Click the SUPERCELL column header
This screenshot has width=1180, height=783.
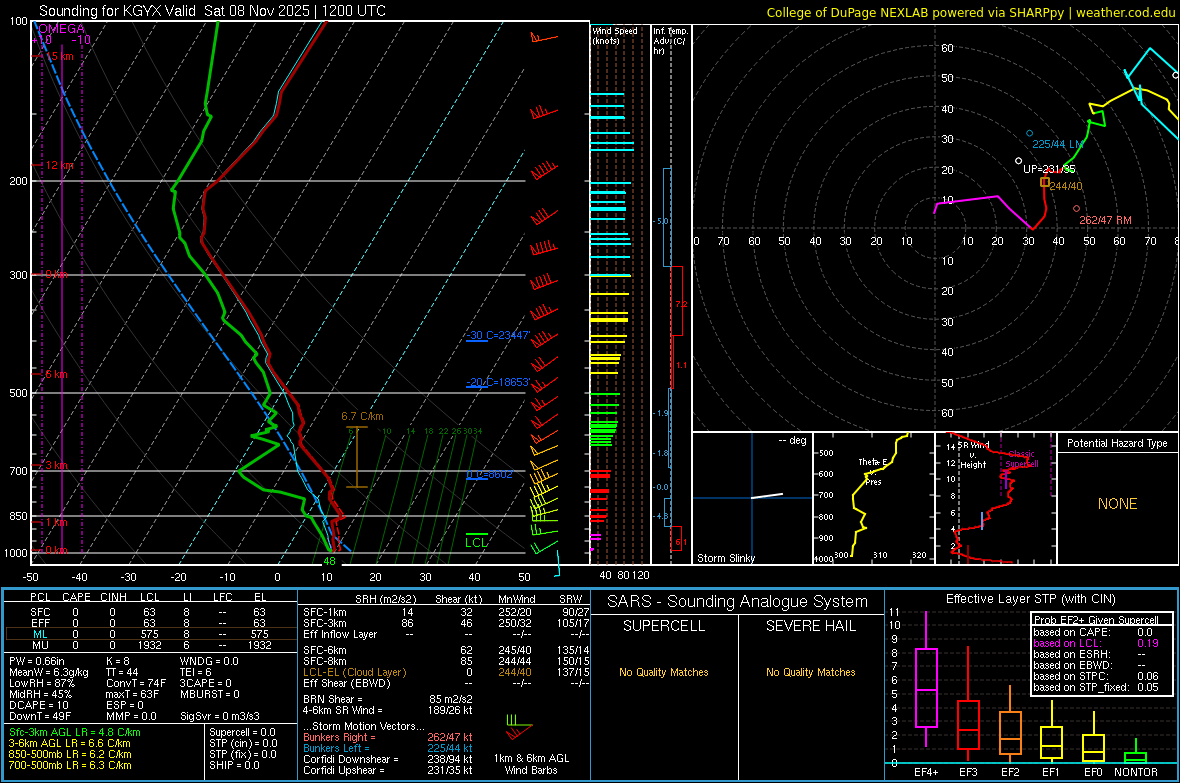point(664,626)
